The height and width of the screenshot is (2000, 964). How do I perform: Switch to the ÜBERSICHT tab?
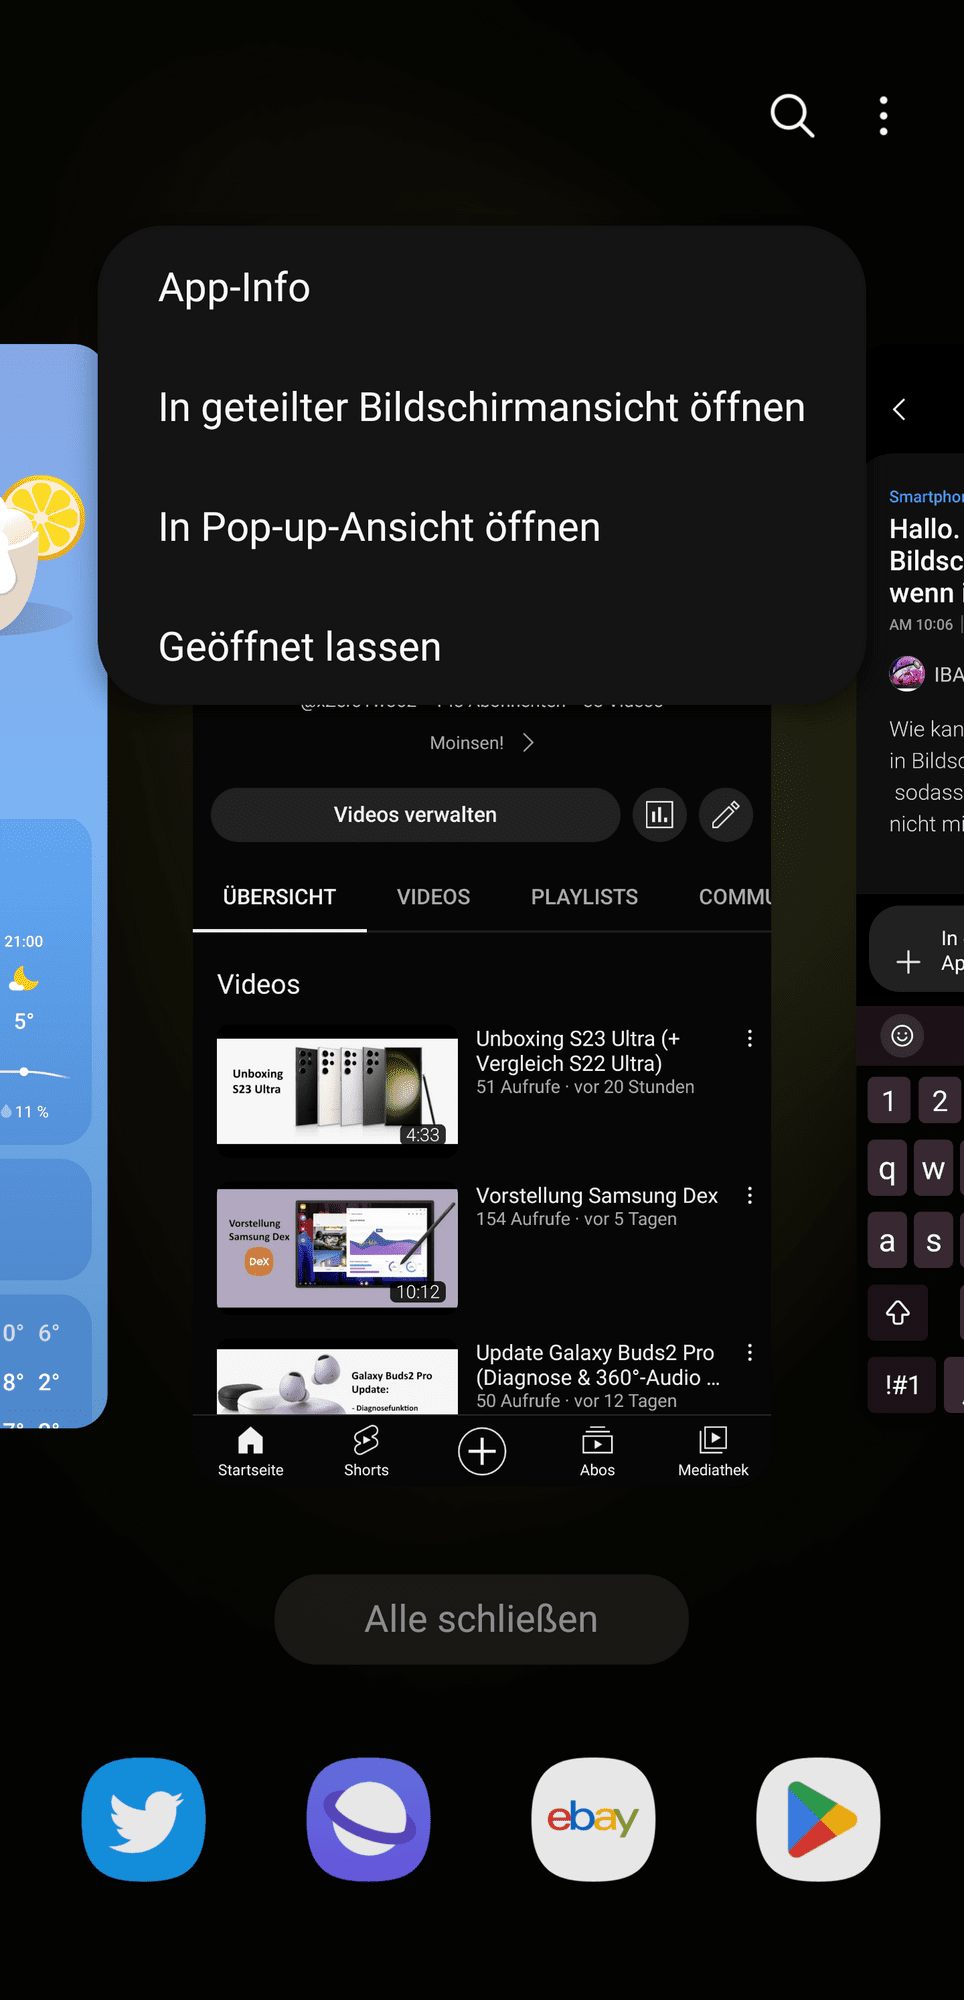point(279,897)
